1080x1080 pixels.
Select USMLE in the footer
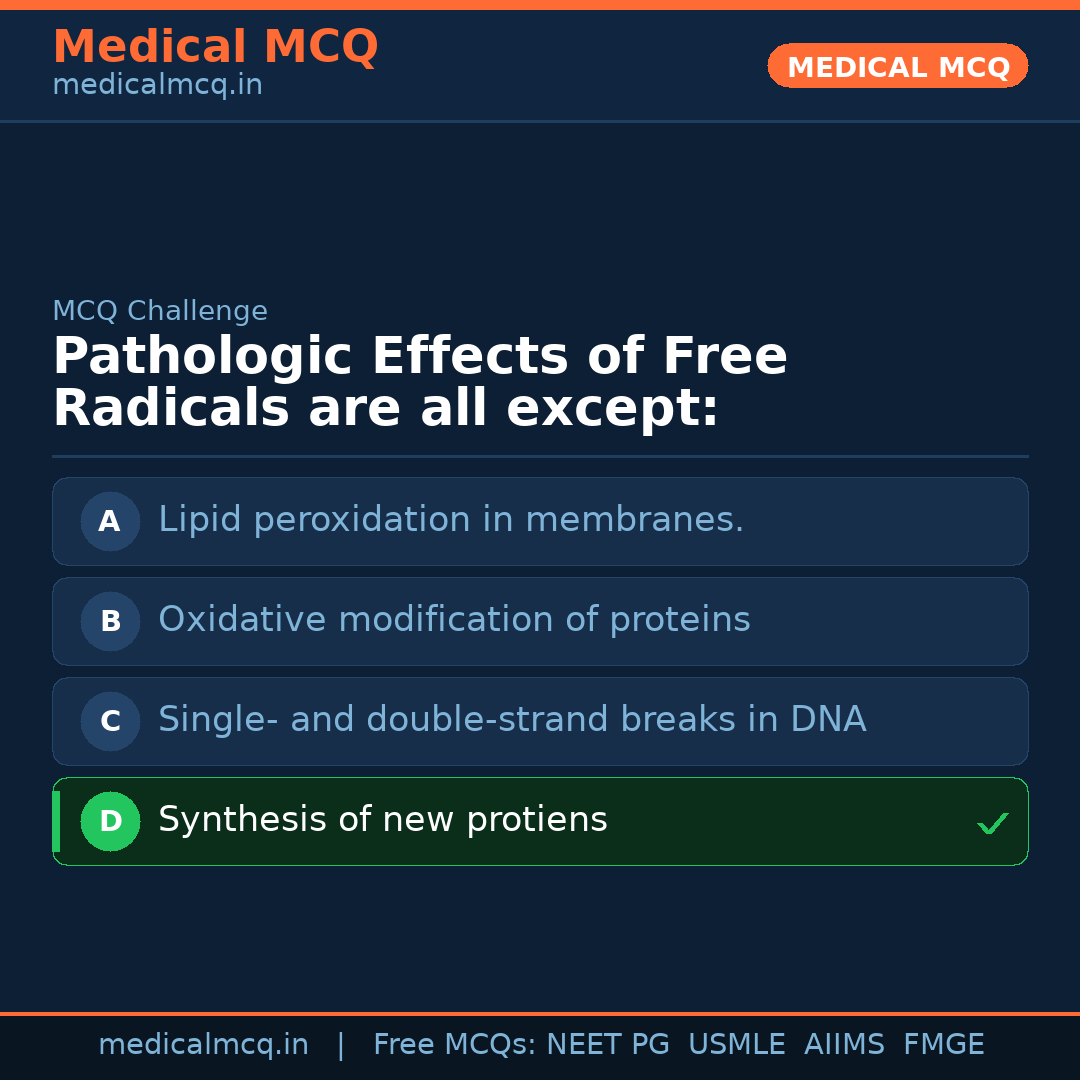[736, 1045]
